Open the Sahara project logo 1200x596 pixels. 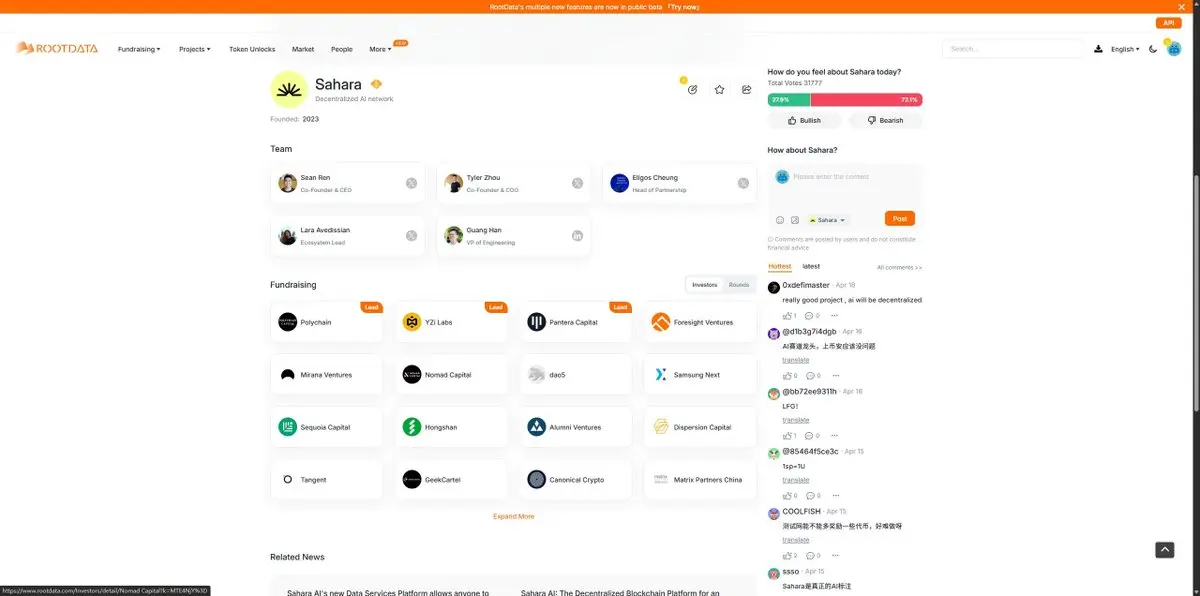tap(289, 89)
